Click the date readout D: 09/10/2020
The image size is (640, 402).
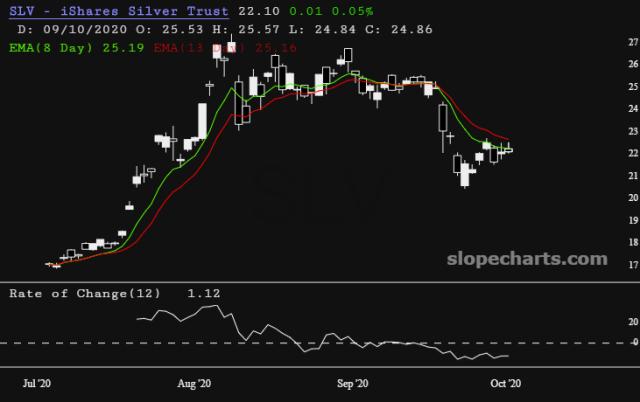coord(72,29)
